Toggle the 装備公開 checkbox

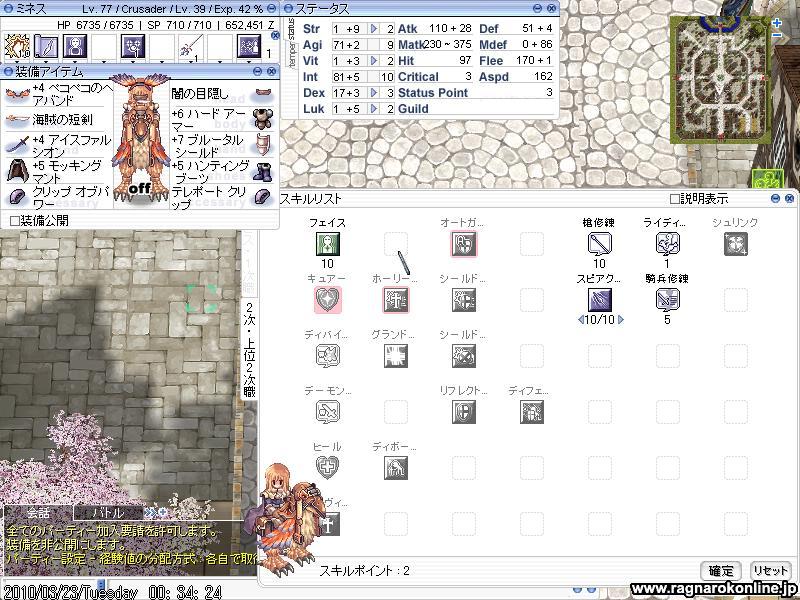pyautogui.click(x=15, y=220)
